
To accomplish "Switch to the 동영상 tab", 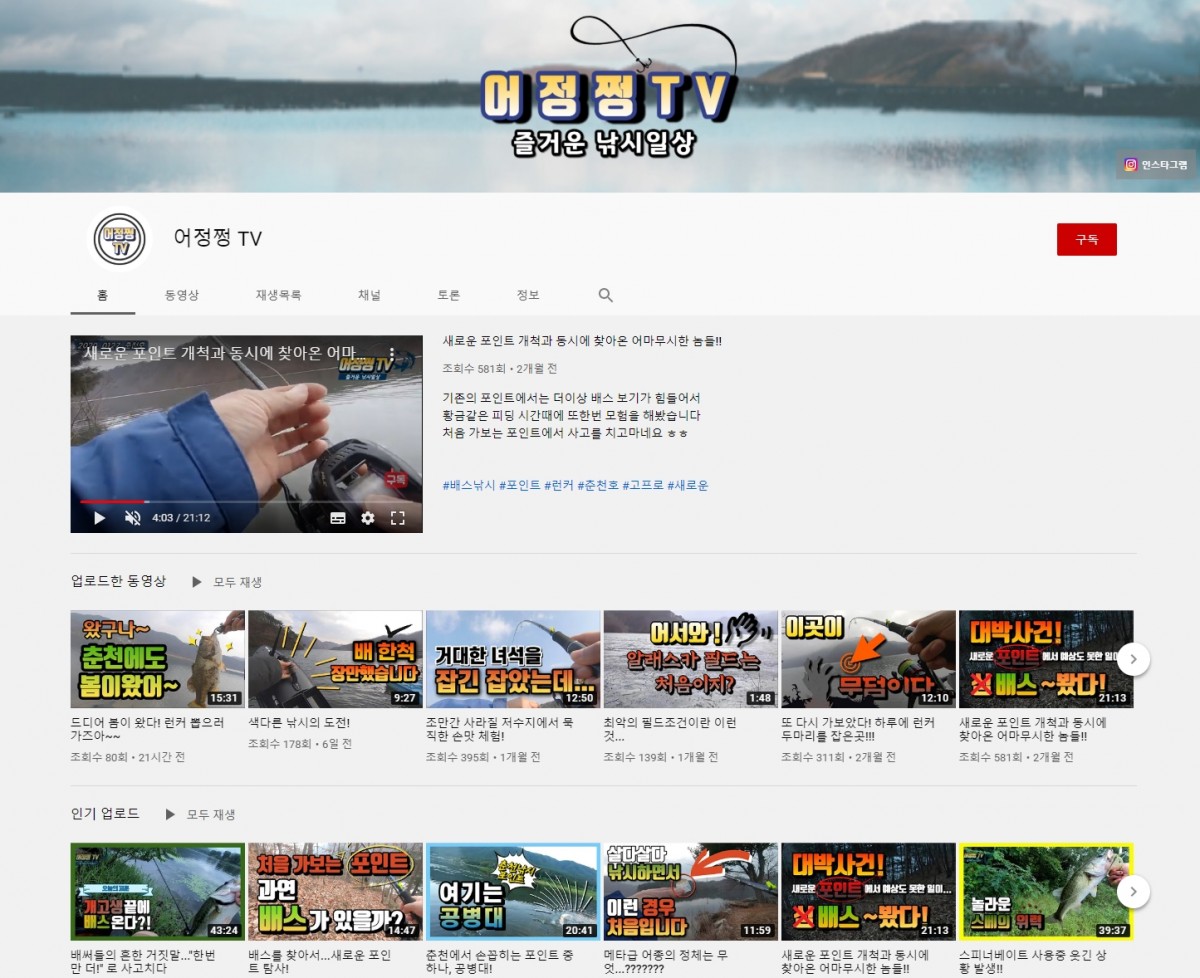I will 182,295.
